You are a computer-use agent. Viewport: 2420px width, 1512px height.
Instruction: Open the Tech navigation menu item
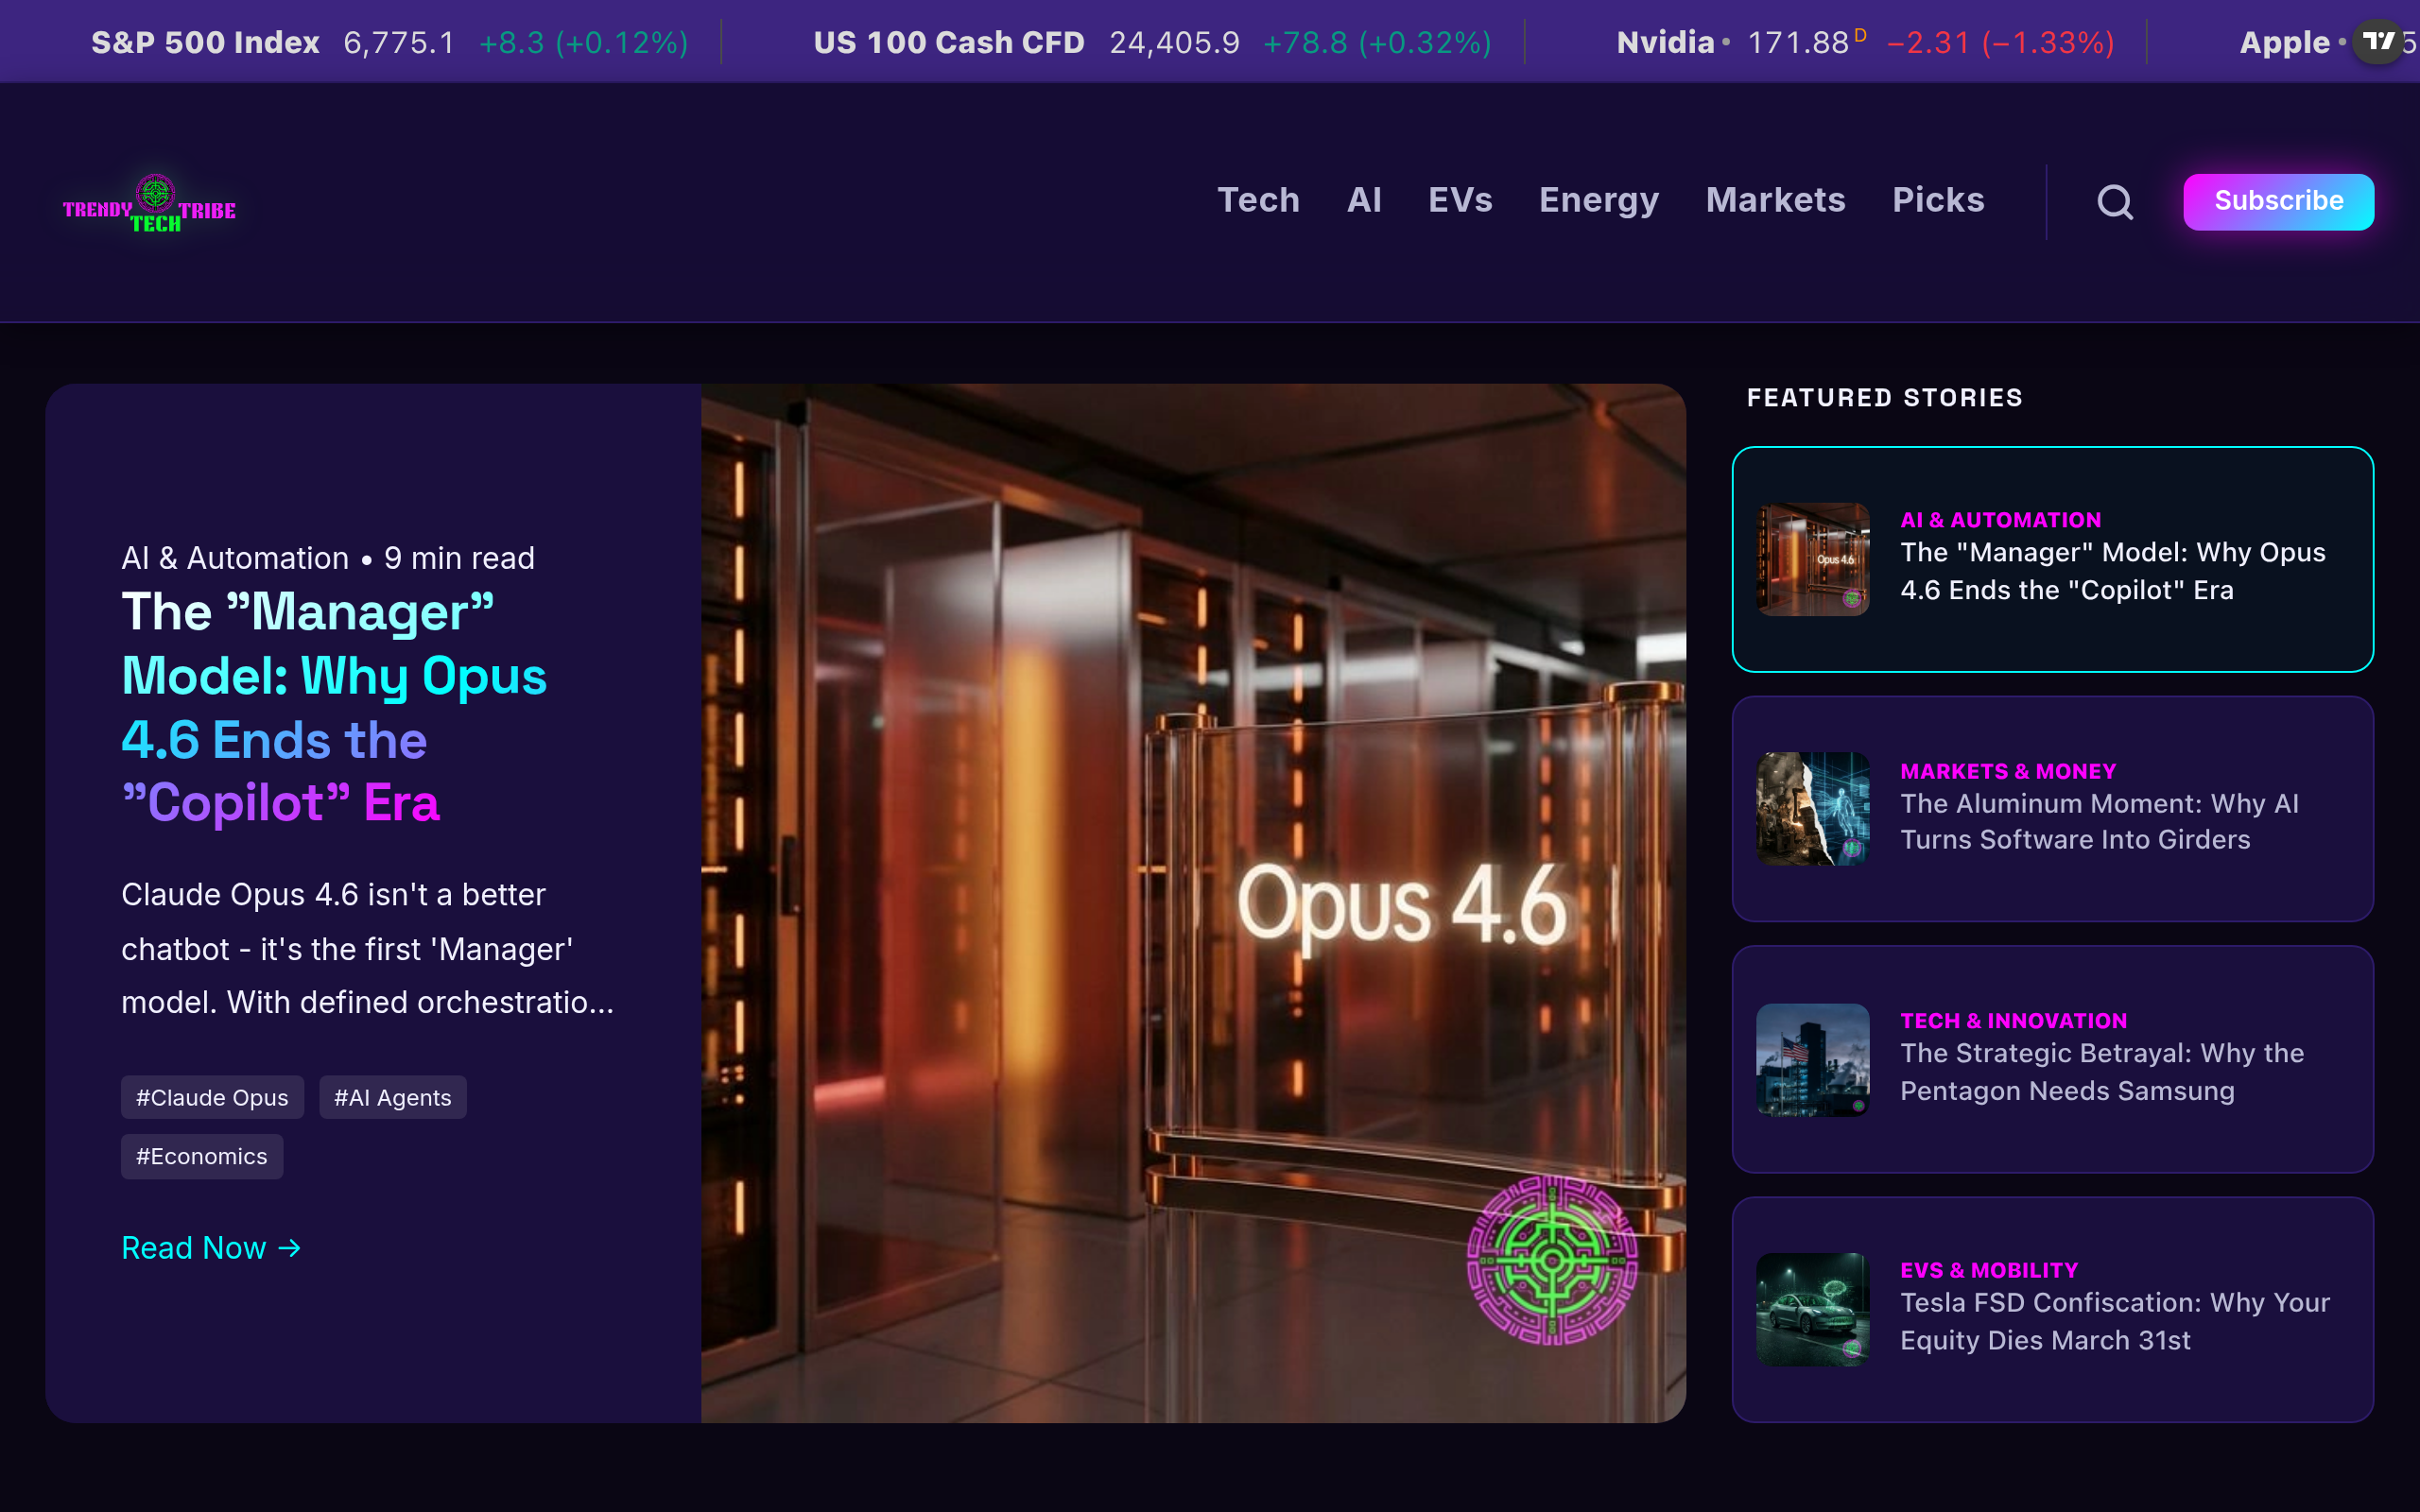pyautogui.click(x=1258, y=200)
